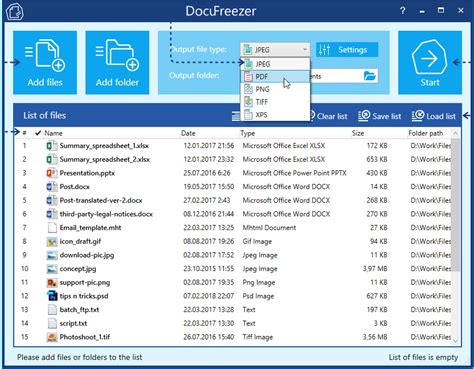This screenshot has height=369, width=474.
Task: Click the DocuFreezer logo icon
Action: click(x=15, y=11)
